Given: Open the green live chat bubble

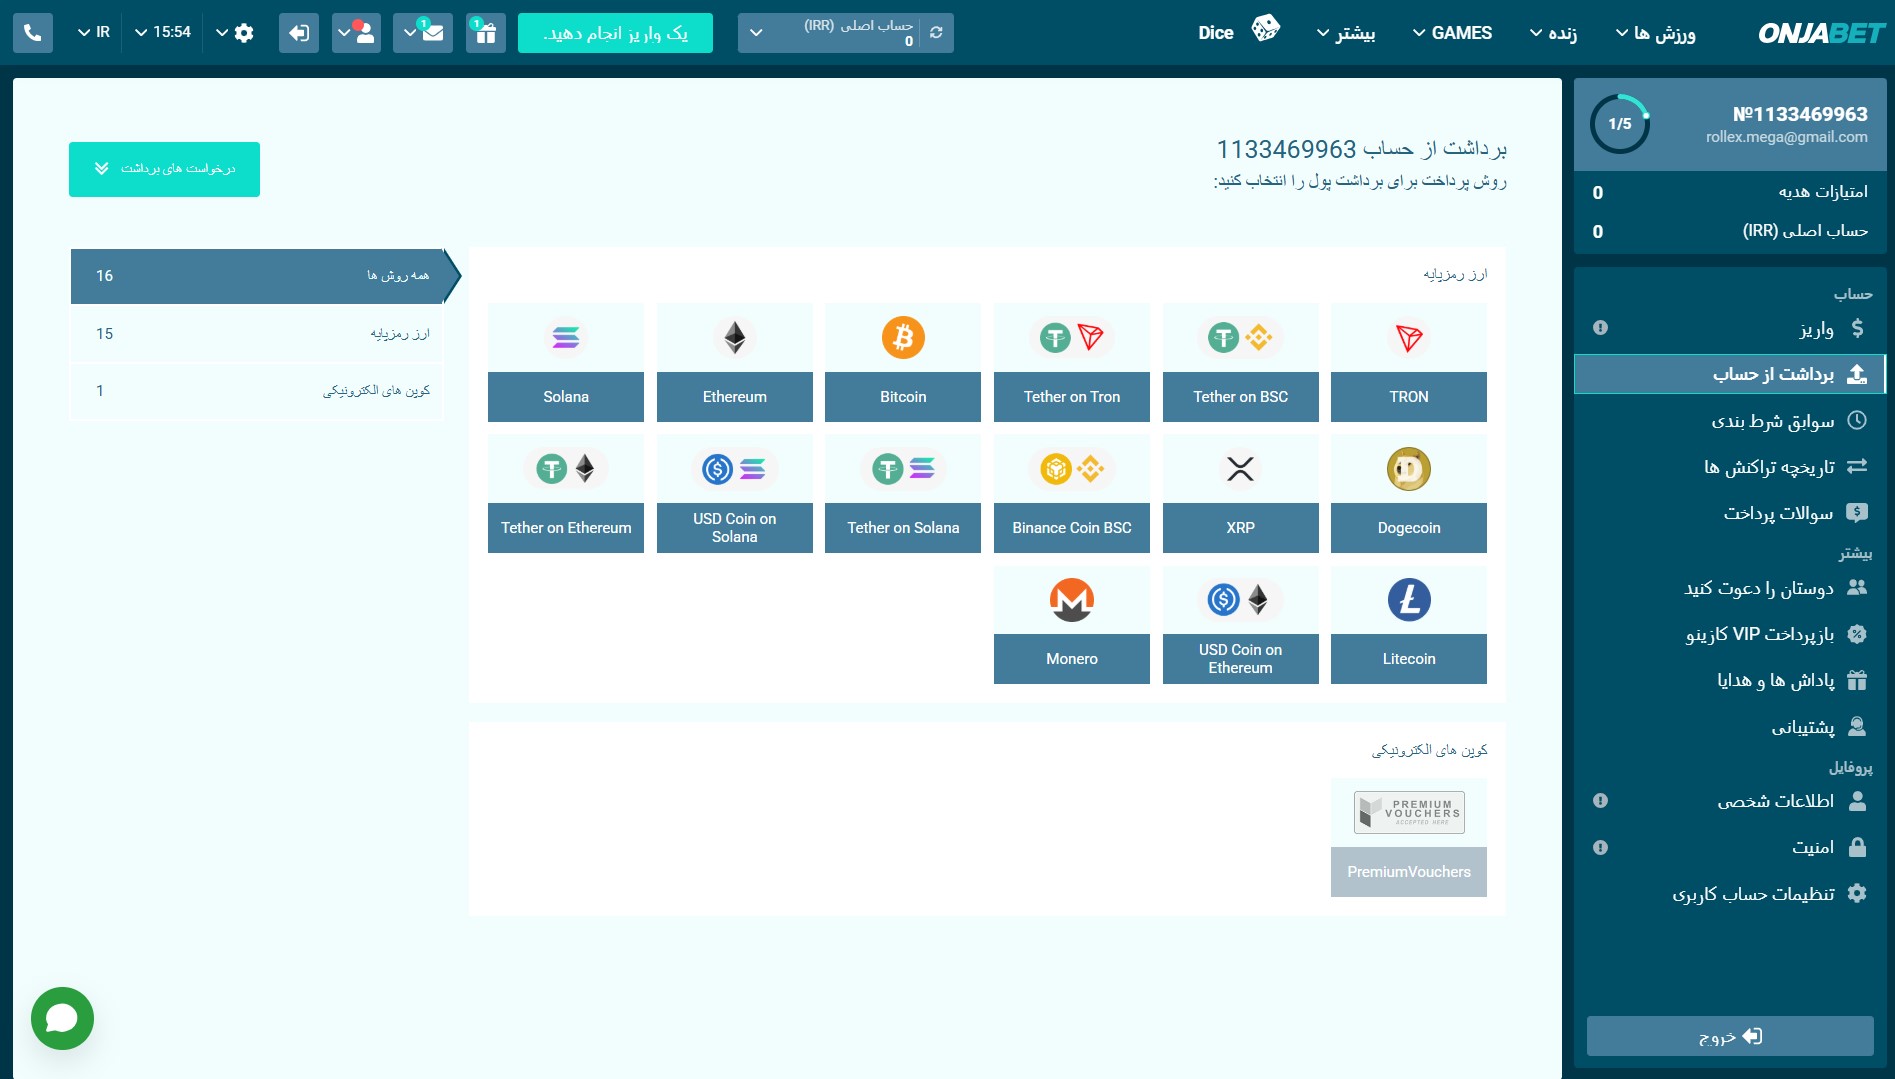Looking at the screenshot, I should [62, 1018].
